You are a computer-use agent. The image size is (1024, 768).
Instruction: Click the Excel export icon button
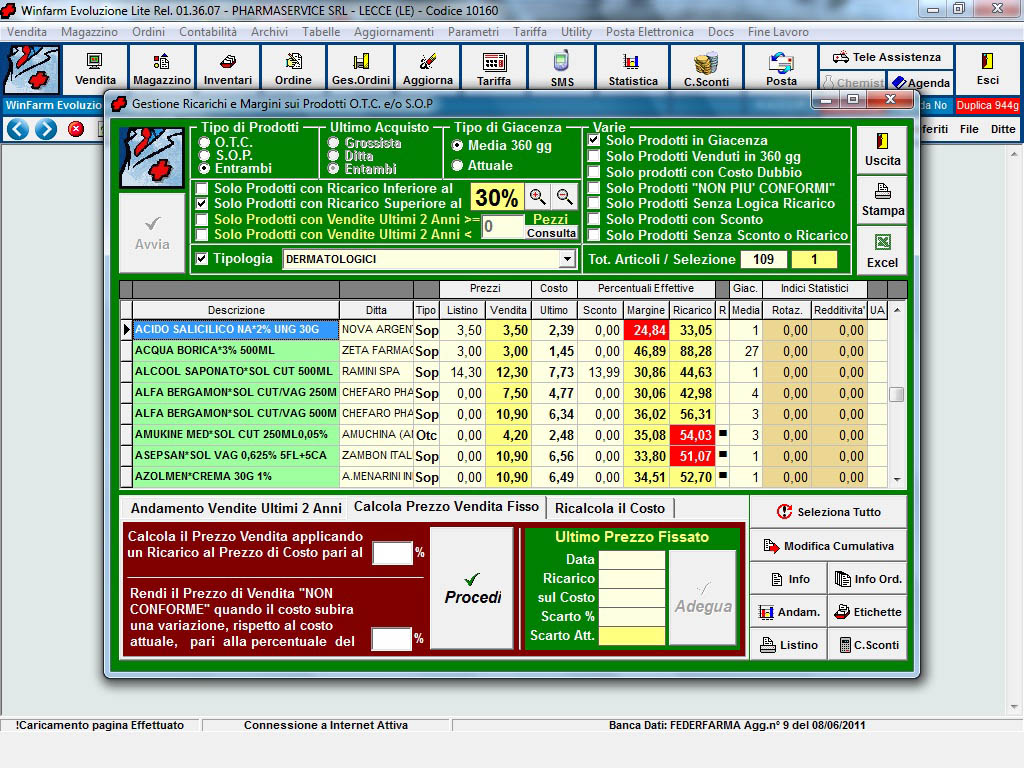(x=882, y=250)
